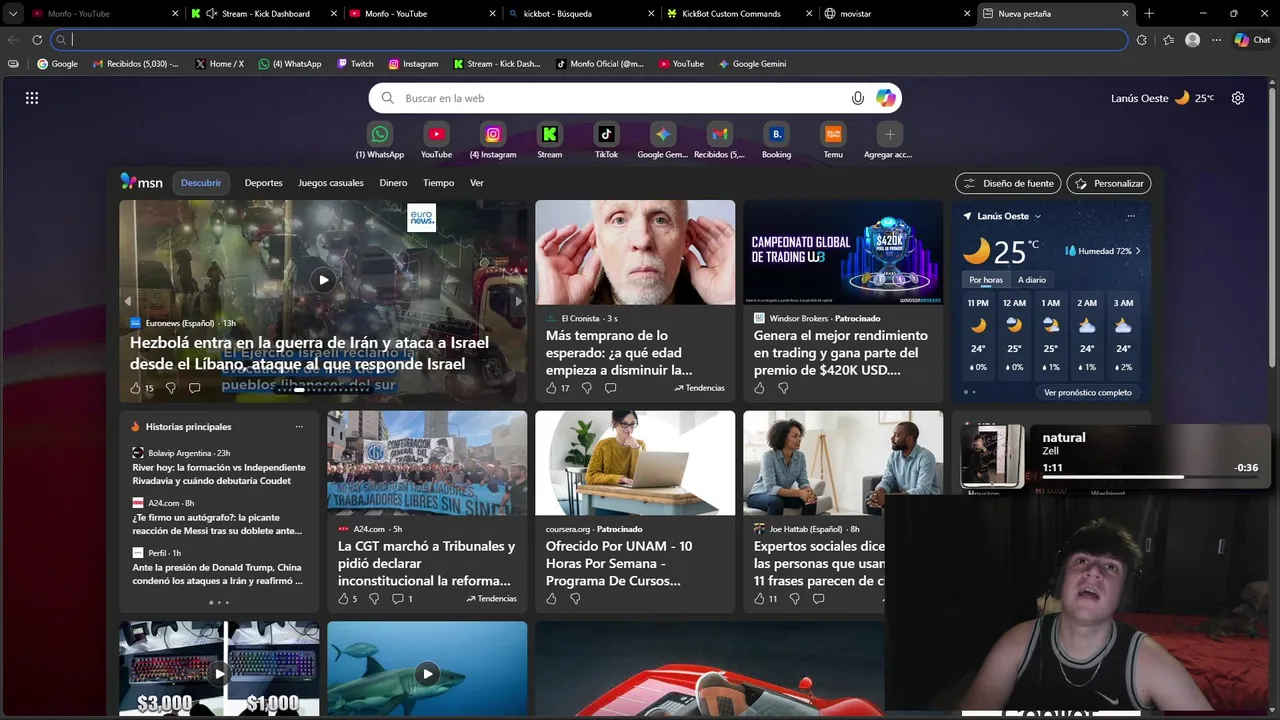This screenshot has width=1280, height=720.
Task: Play the Euronews video
Action: [323, 280]
